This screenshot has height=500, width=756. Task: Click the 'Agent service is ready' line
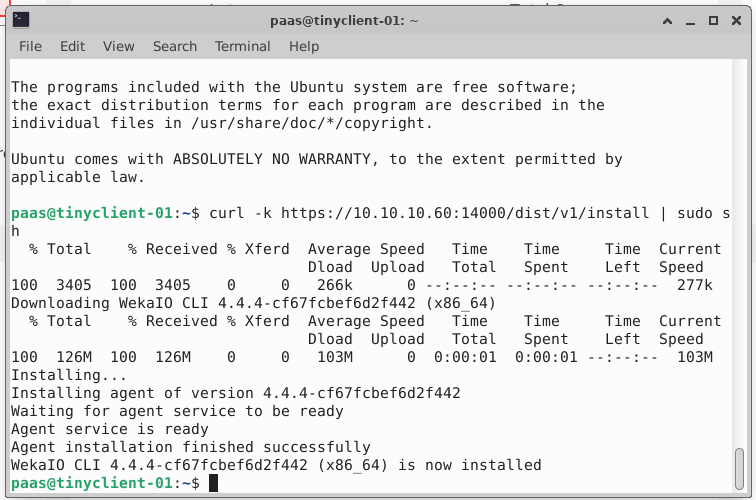click(109, 429)
